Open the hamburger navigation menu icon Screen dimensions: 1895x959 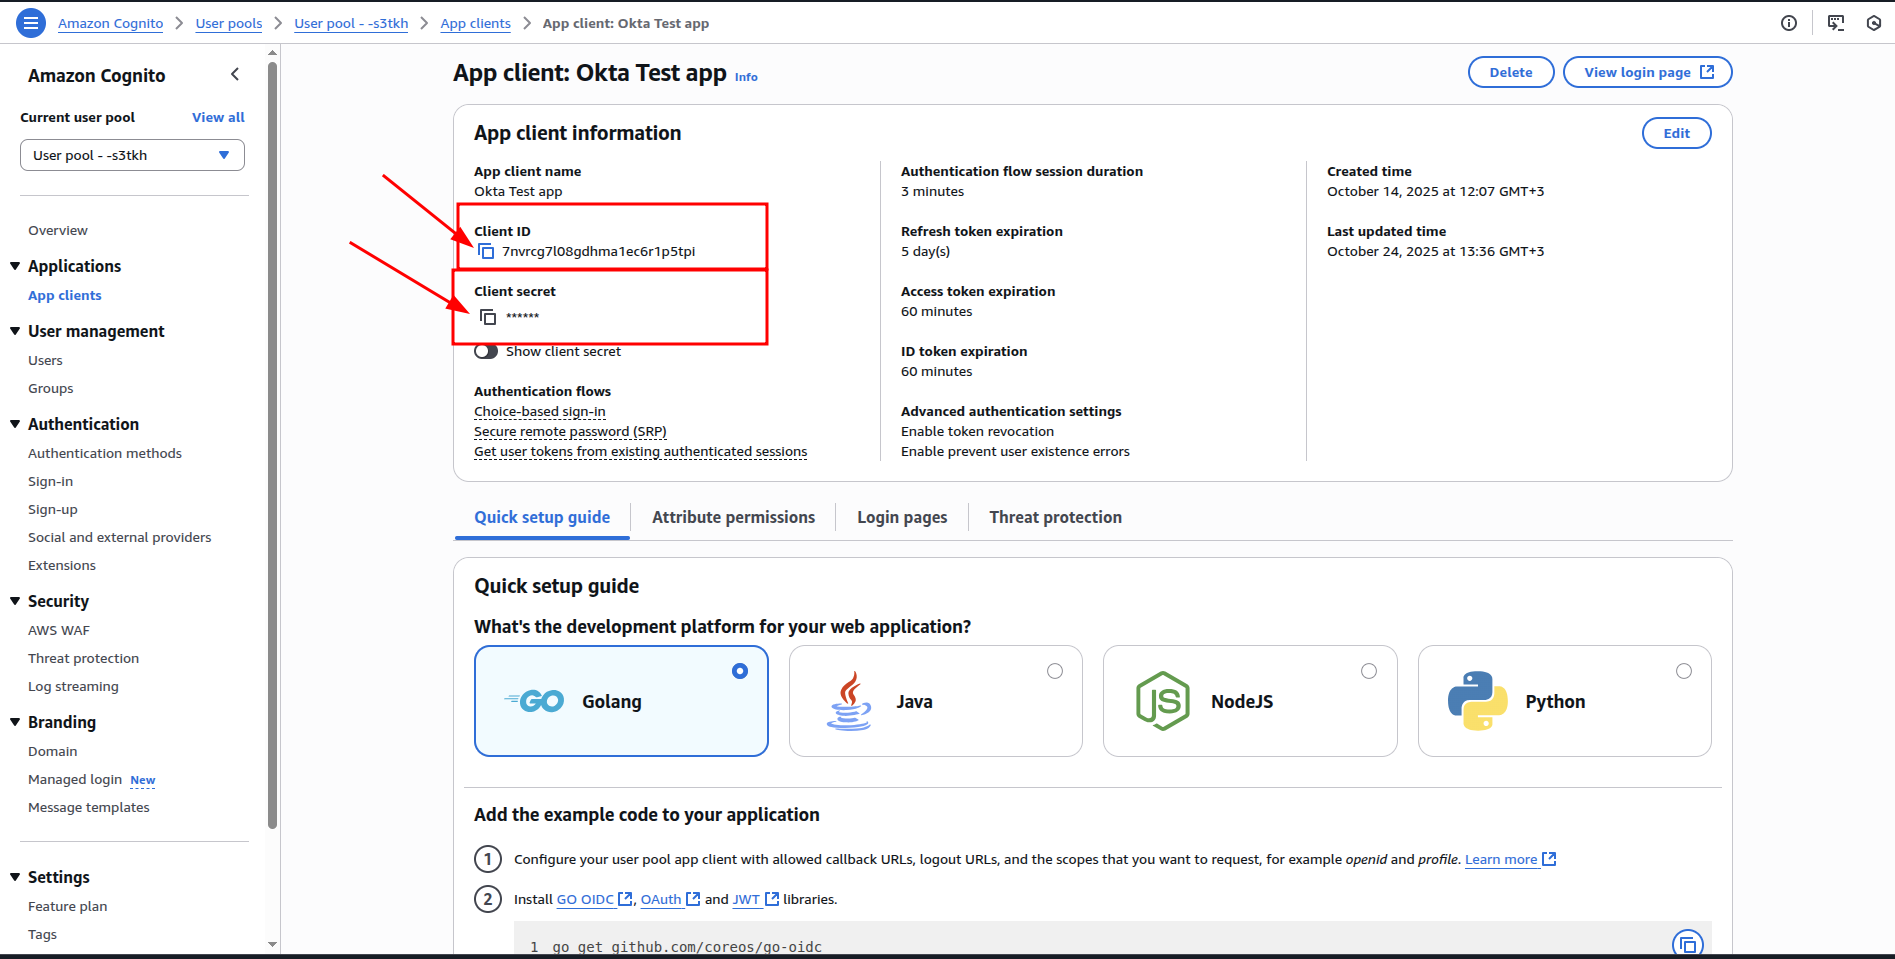(31, 23)
